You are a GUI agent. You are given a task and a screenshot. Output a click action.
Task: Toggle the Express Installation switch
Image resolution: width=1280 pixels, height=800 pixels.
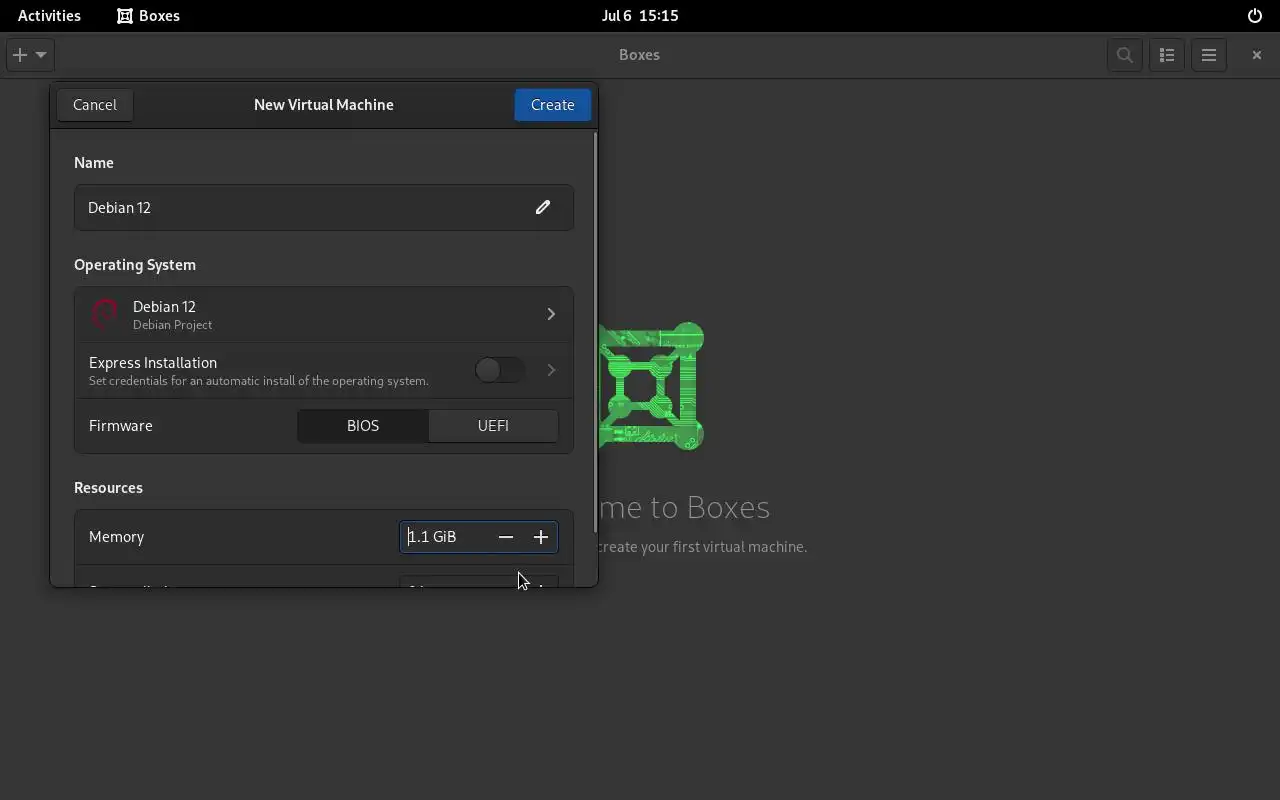(x=499, y=370)
